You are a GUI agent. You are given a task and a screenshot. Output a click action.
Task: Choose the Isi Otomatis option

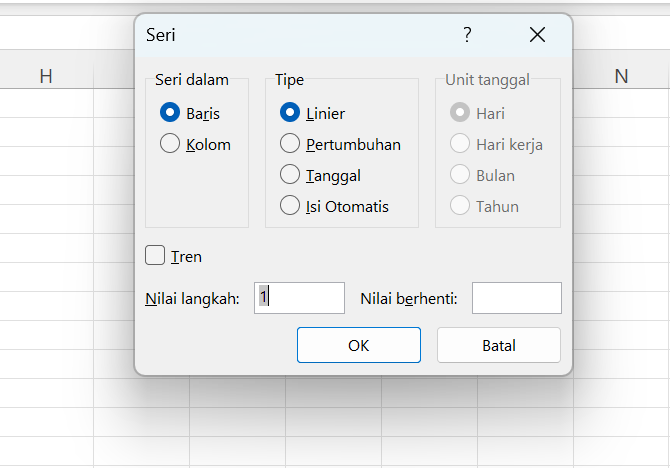click(290, 206)
